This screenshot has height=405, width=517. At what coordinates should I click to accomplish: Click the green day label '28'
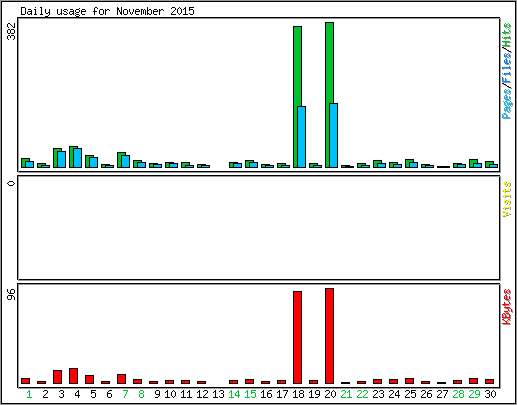pyautogui.click(x=458, y=394)
